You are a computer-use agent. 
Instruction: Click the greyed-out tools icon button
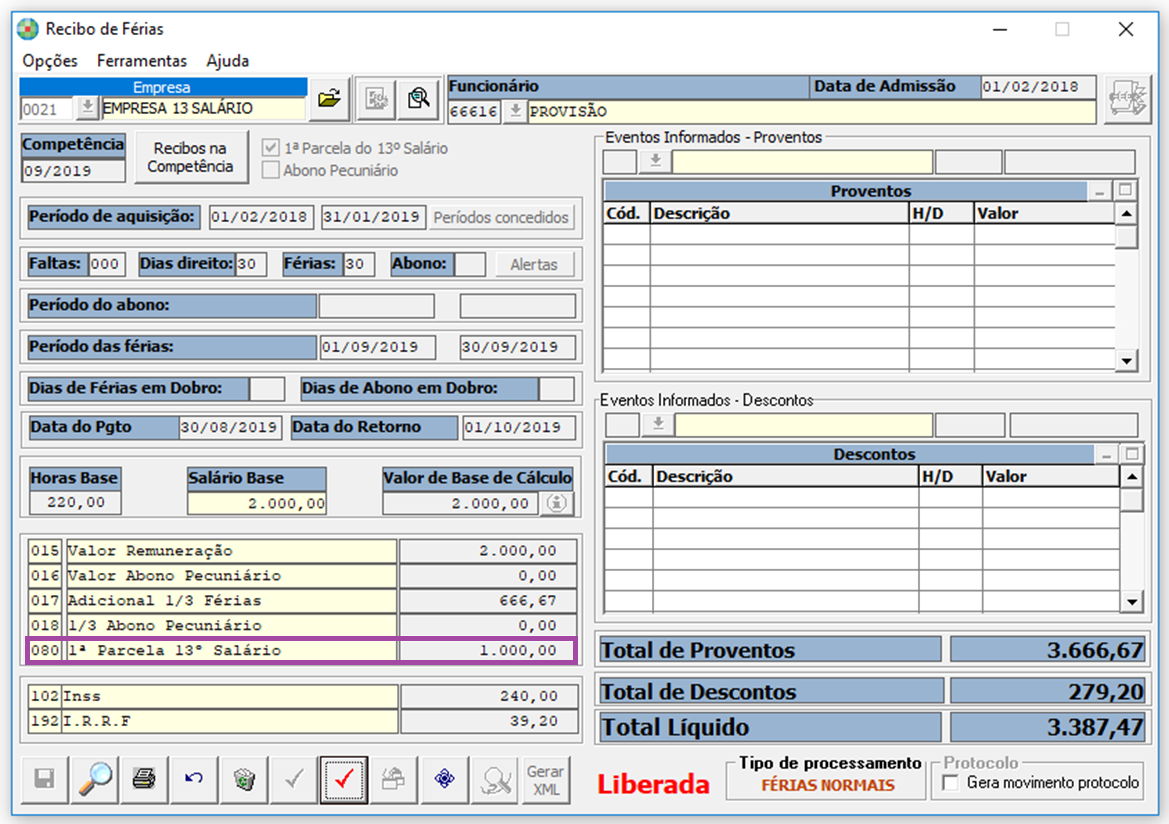click(x=495, y=780)
